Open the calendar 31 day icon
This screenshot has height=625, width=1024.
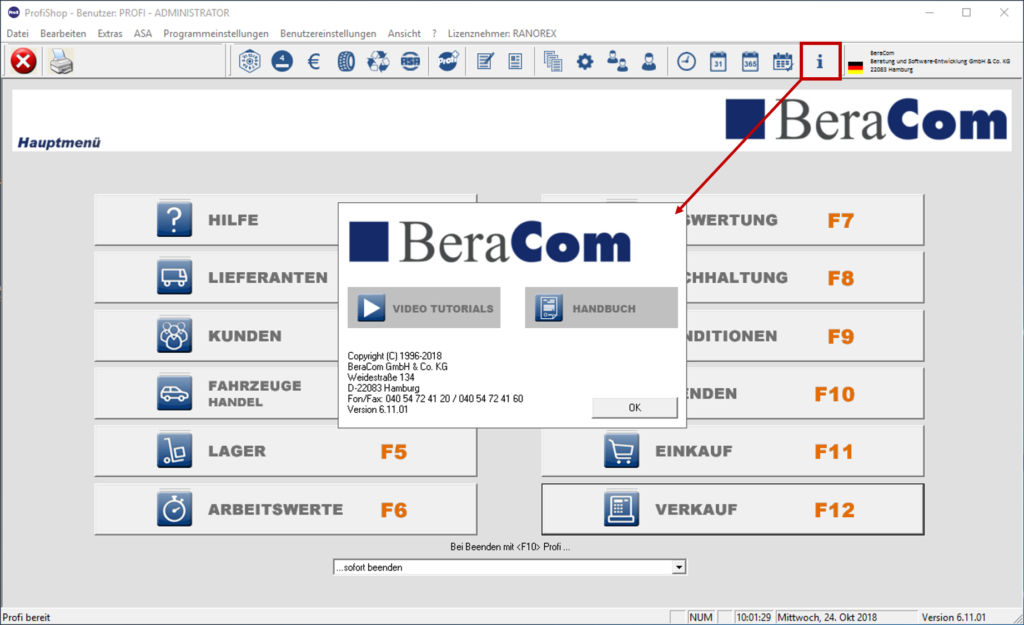[x=718, y=61]
